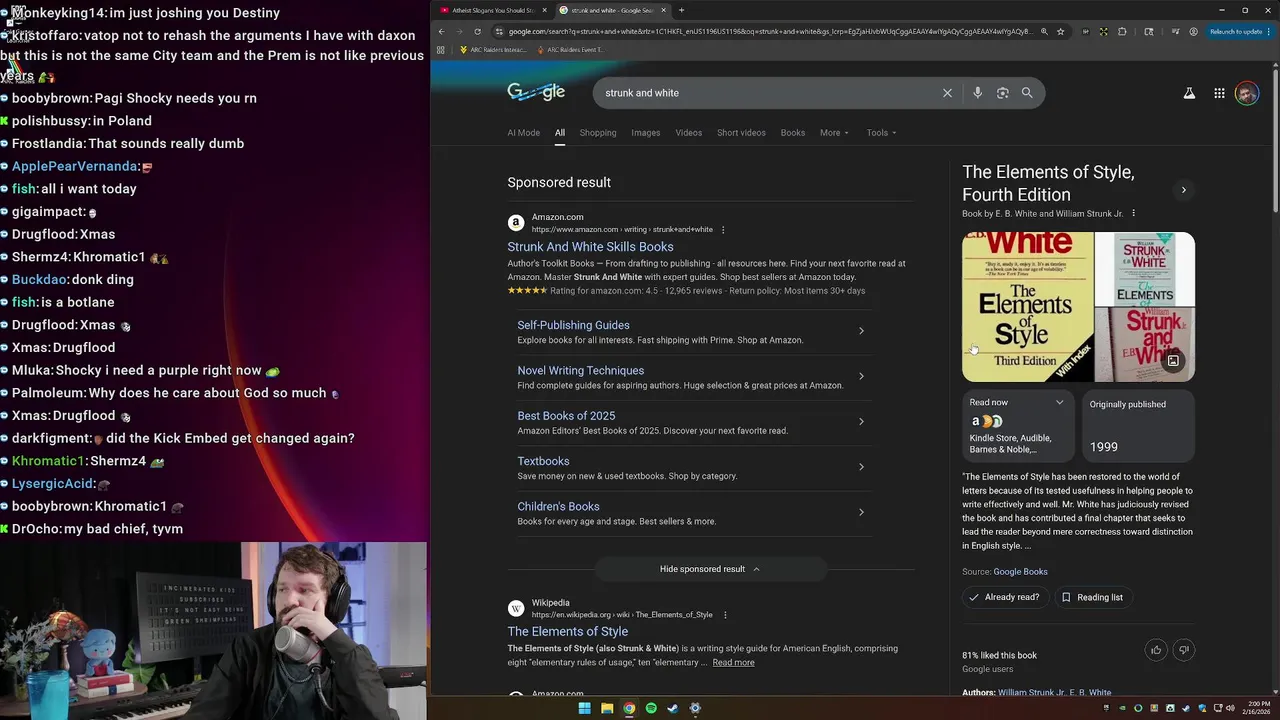Open the Tools dropdown
1280x720 pixels.
pos(881,132)
